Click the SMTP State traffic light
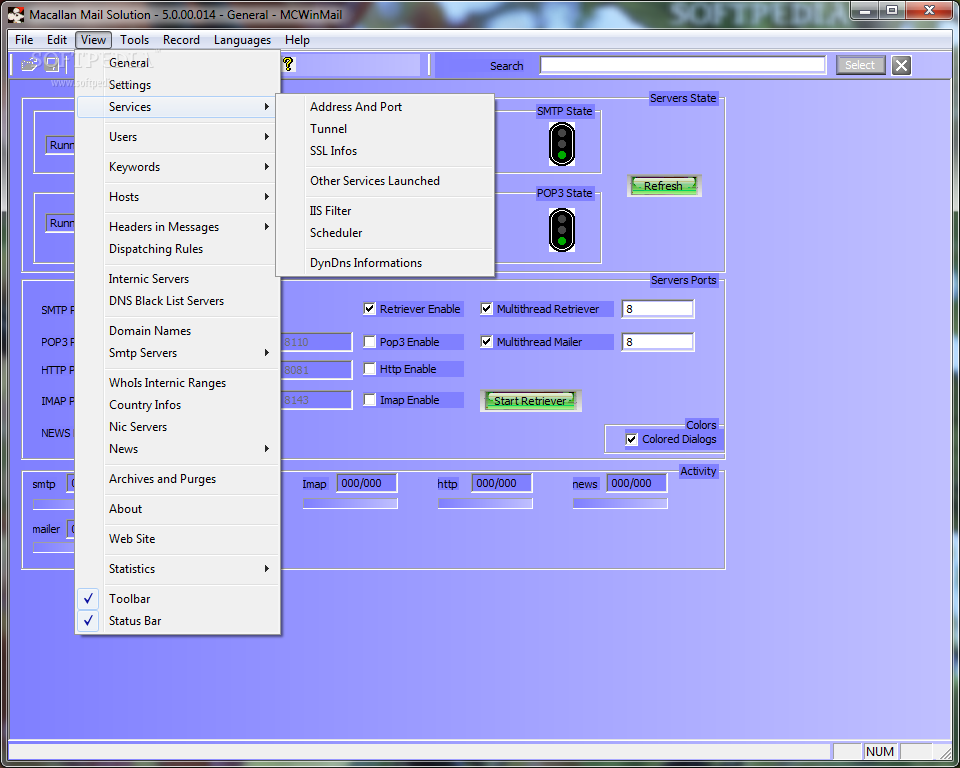Screen dimensions: 960x768 click(x=561, y=144)
